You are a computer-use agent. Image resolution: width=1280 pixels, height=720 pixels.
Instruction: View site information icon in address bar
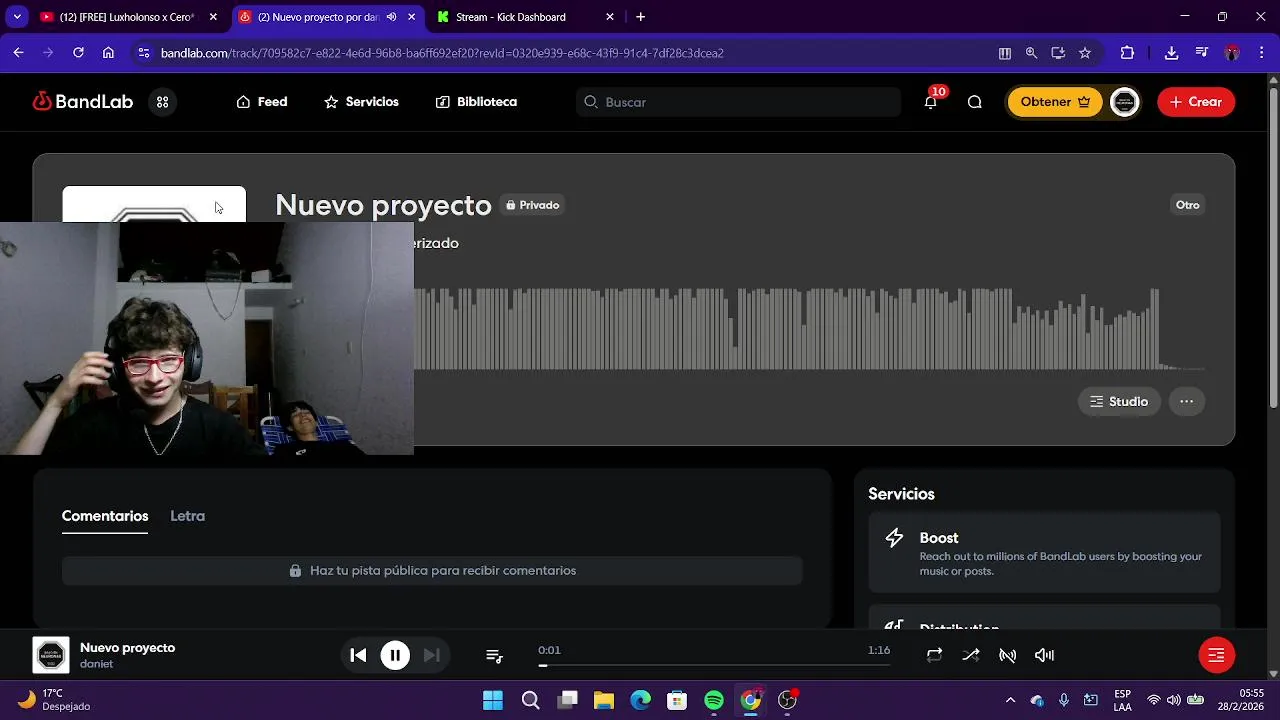(144, 53)
